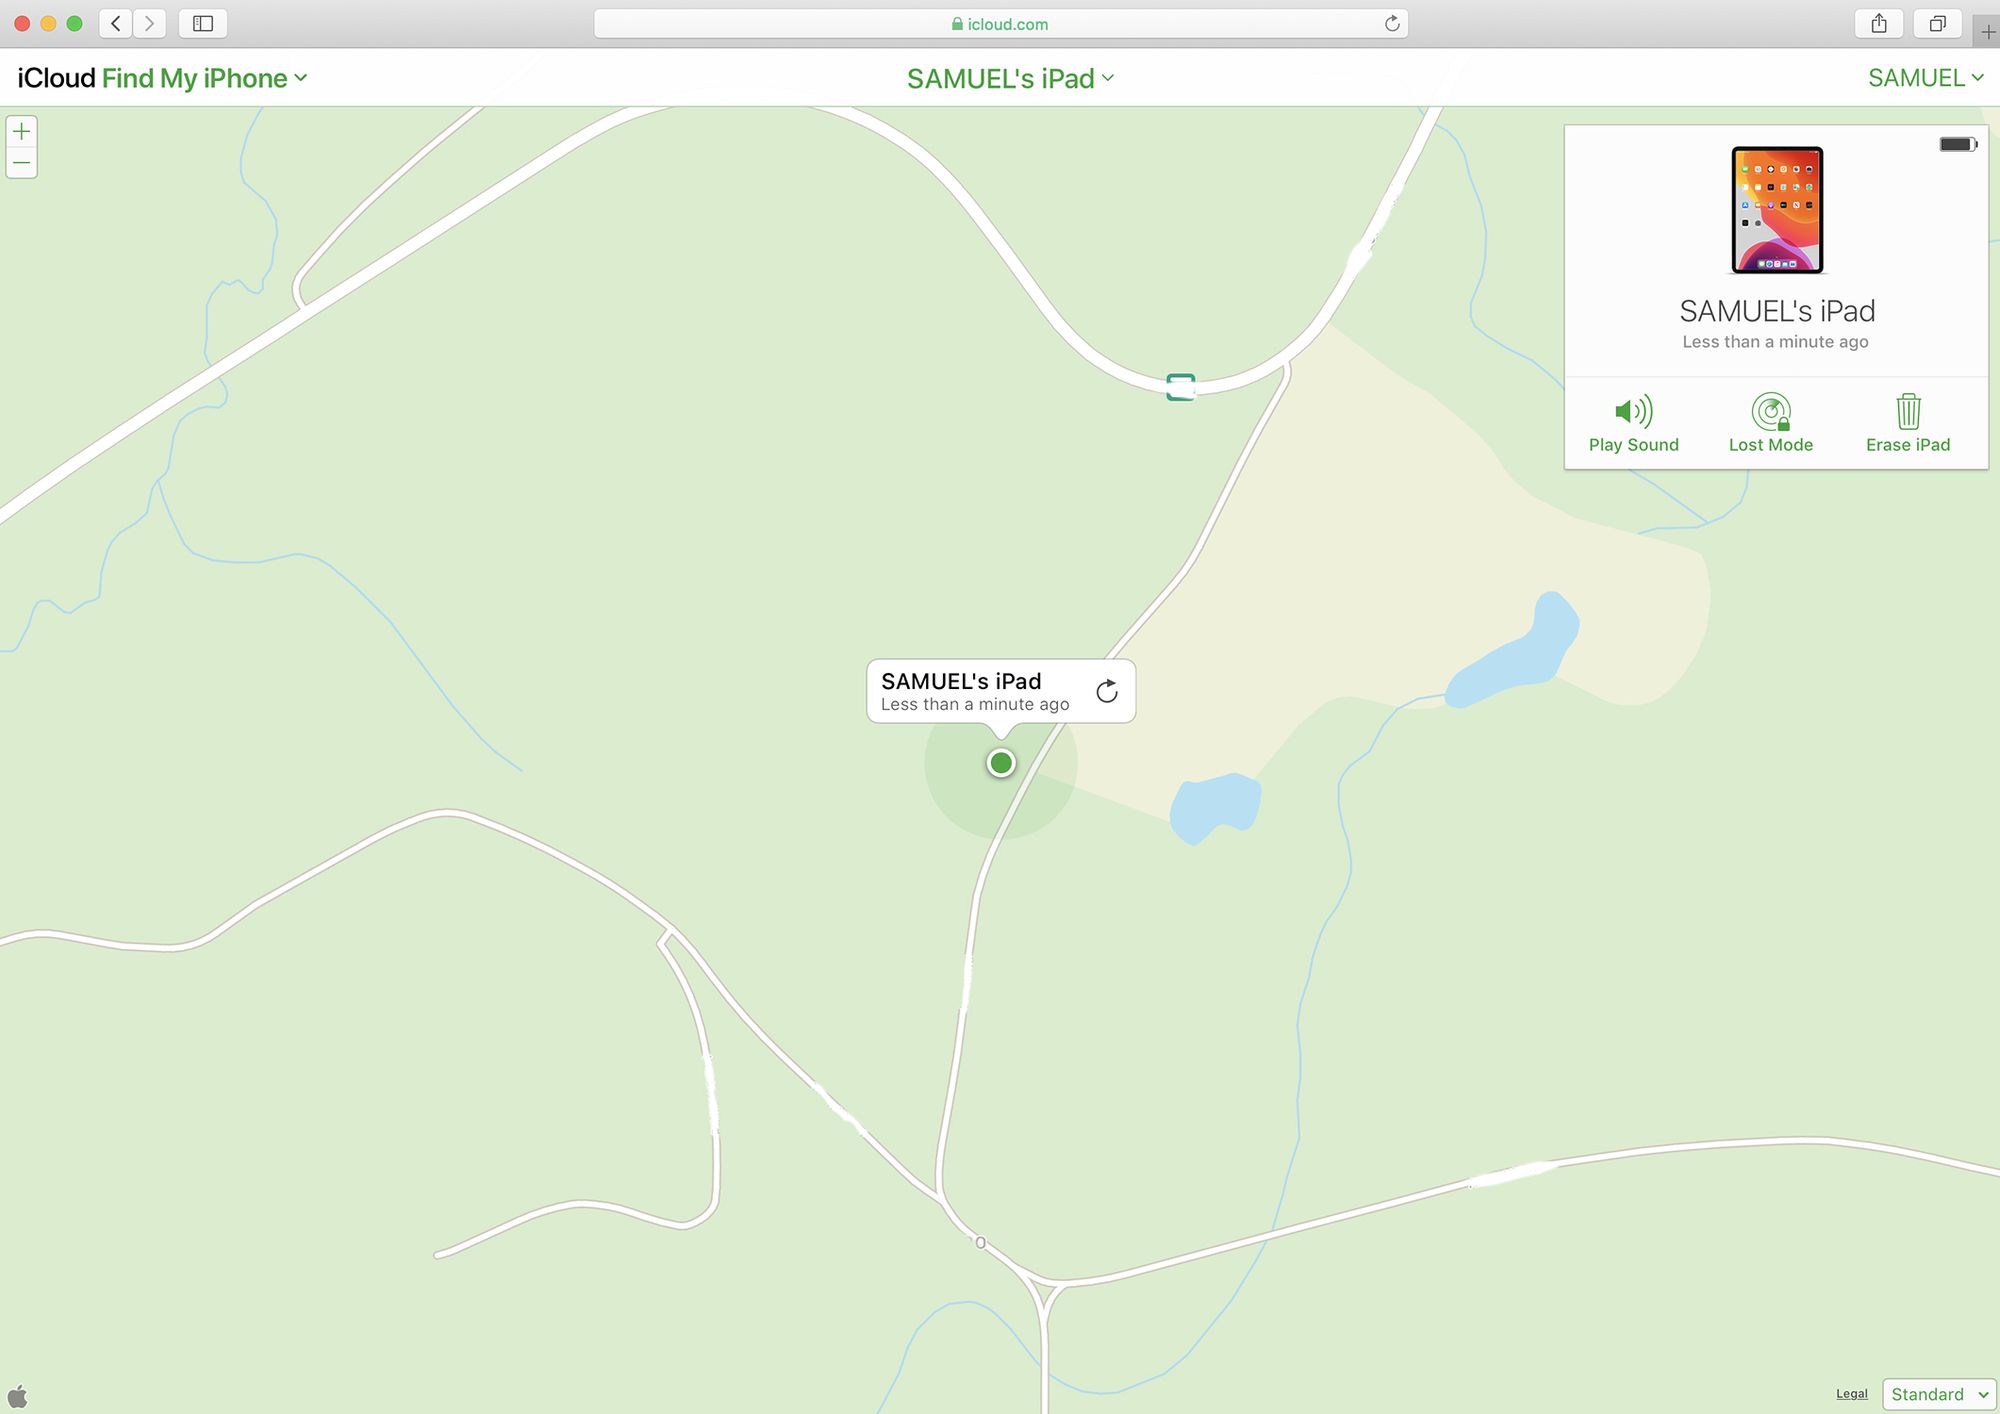Click the refresh button on location popup
The height and width of the screenshot is (1414, 2000).
tap(1106, 692)
